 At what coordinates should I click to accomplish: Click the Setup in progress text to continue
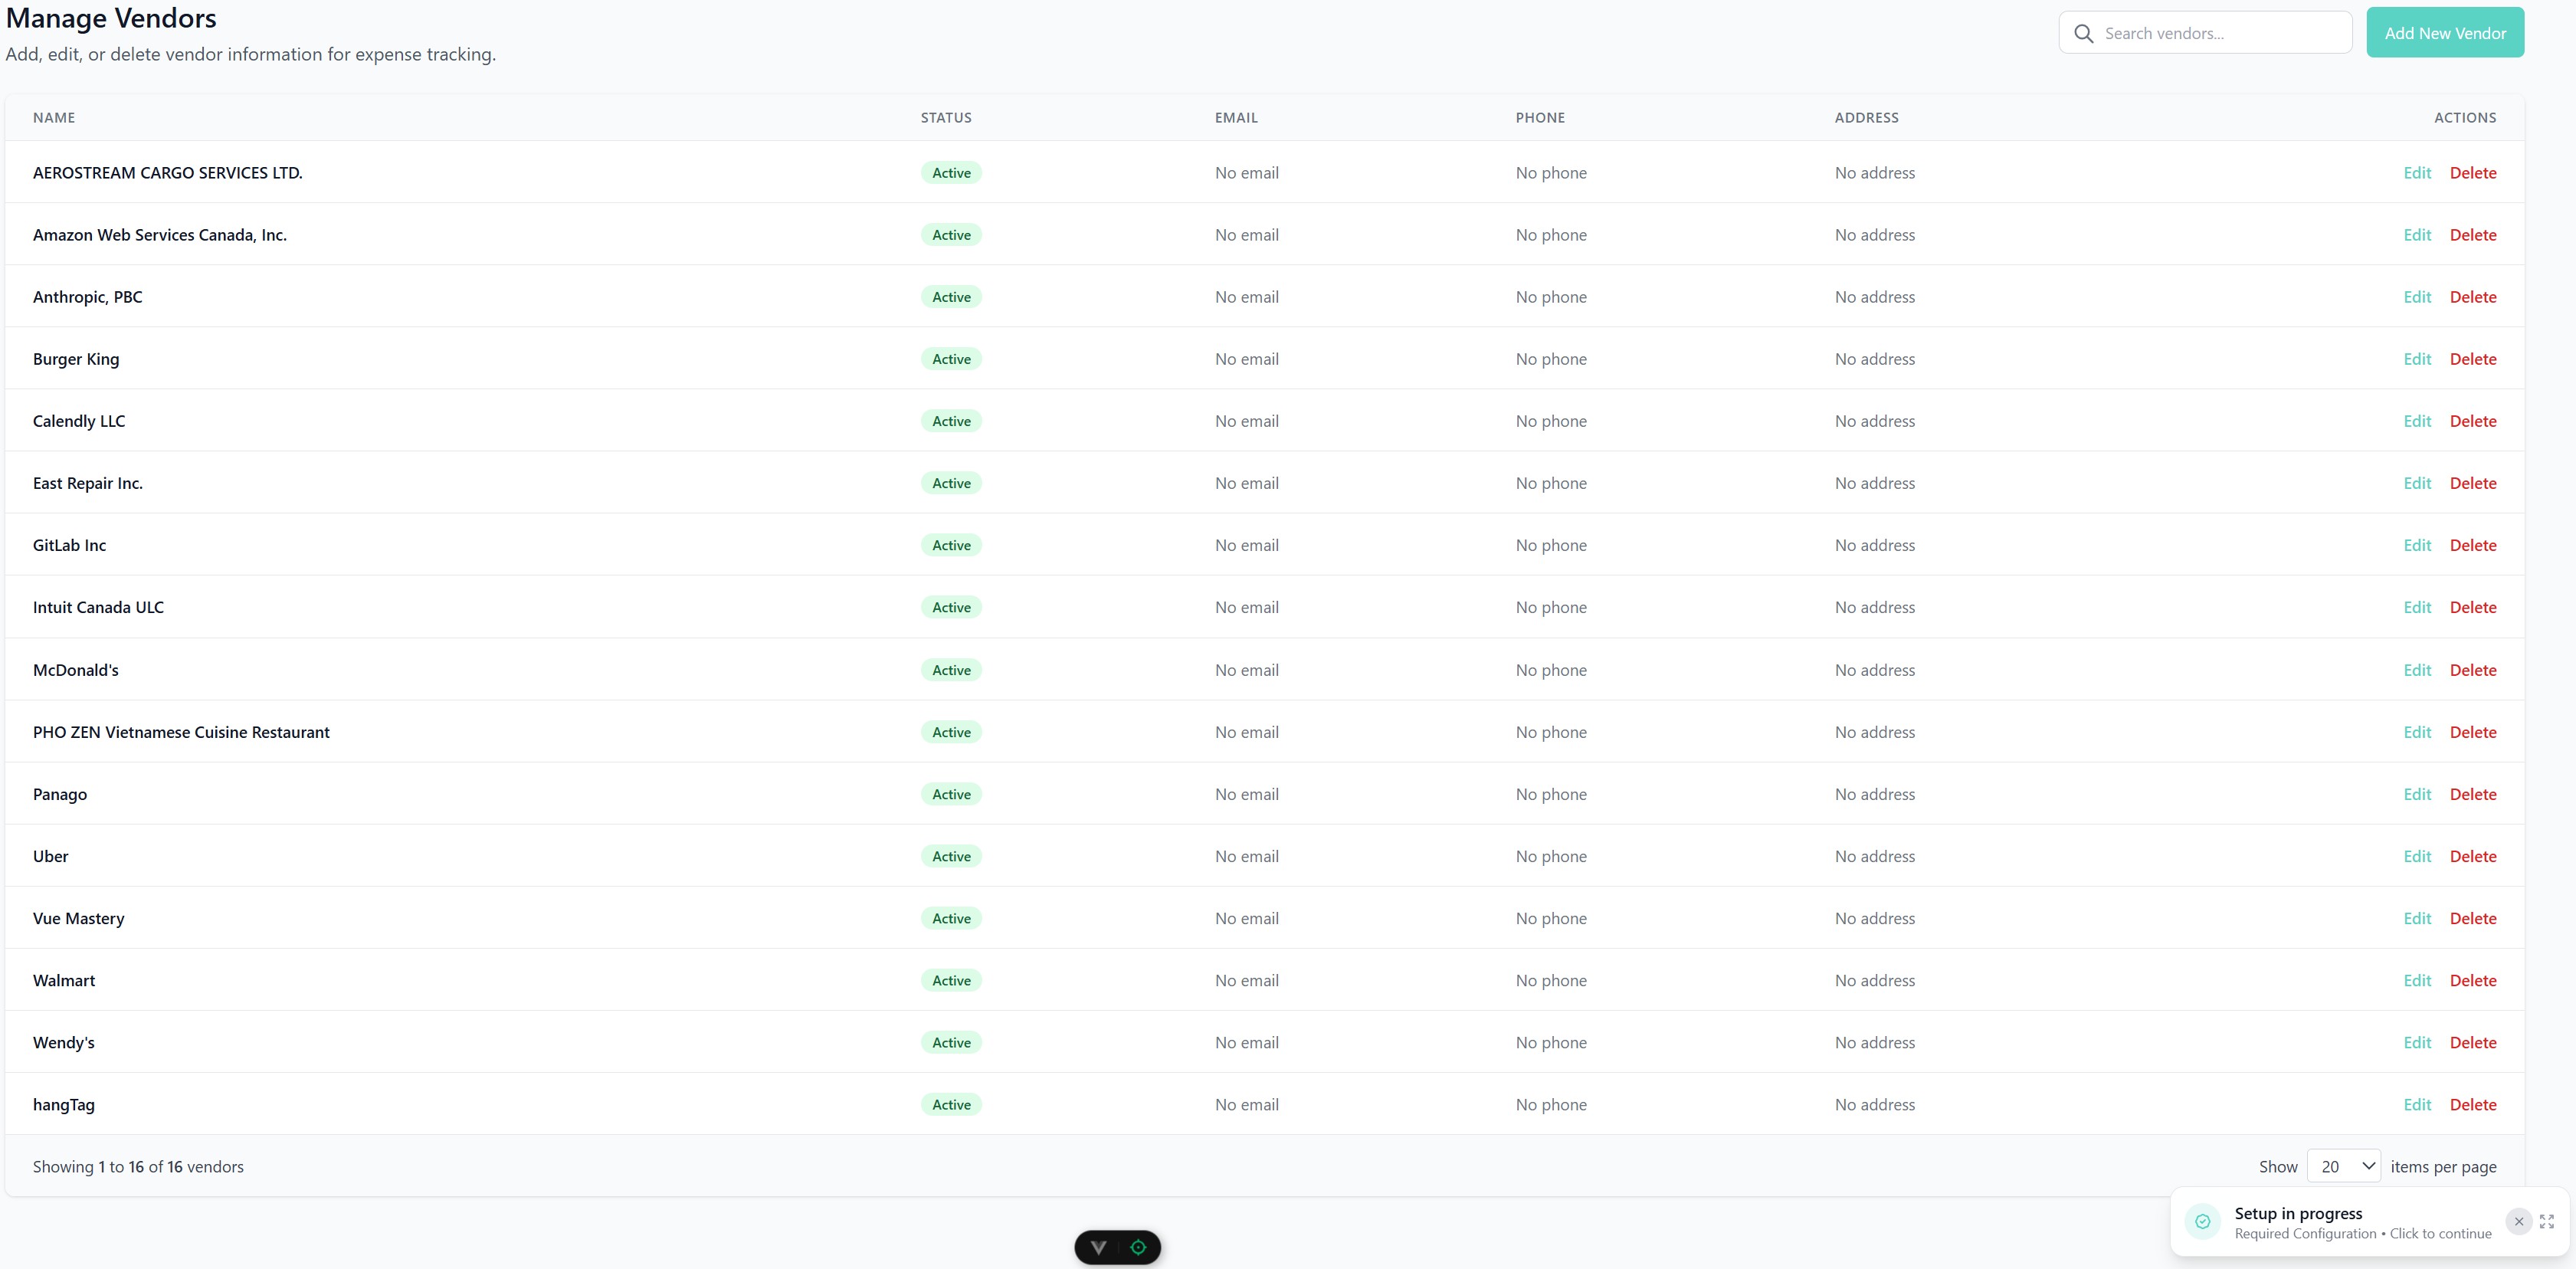[2298, 1213]
